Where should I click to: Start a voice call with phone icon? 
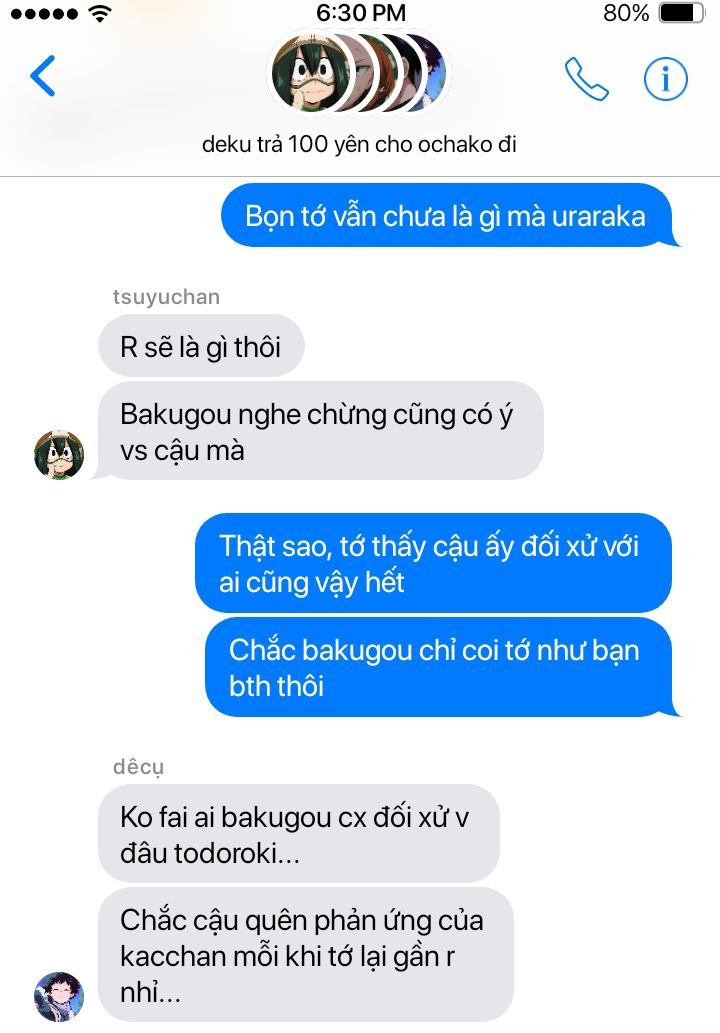pyautogui.click(x=586, y=79)
